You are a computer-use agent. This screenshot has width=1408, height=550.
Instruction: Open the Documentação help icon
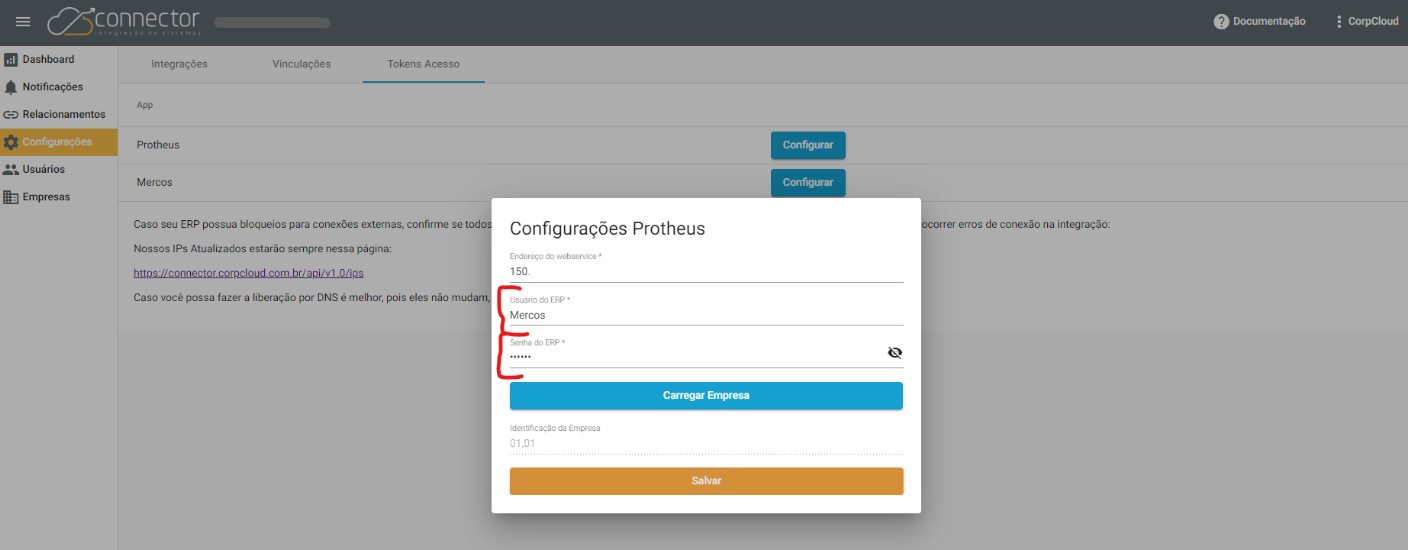pos(1221,22)
